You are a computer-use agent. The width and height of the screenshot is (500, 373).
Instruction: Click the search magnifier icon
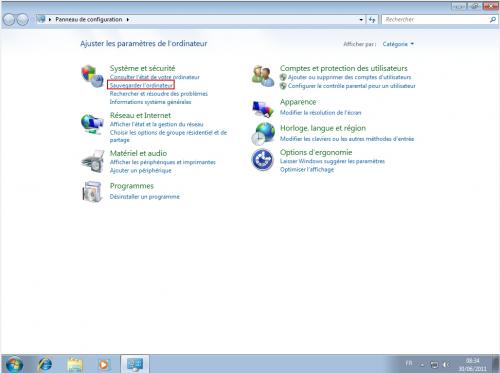tap(492, 20)
